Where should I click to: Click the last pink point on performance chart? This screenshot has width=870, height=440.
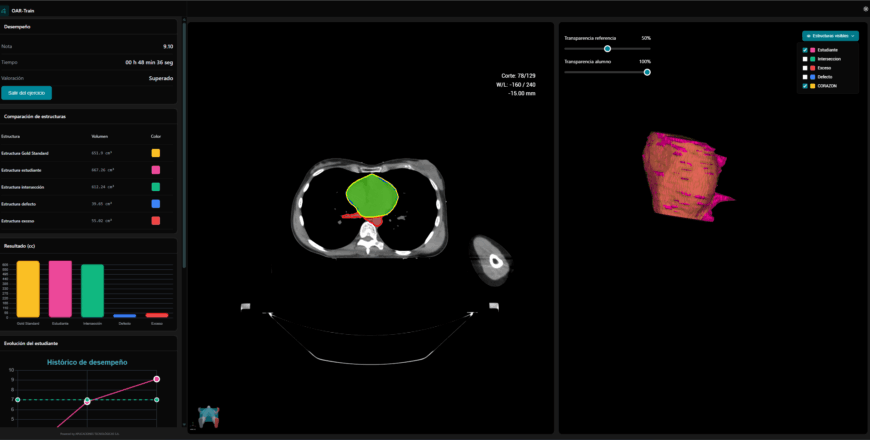[x=157, y=379]
